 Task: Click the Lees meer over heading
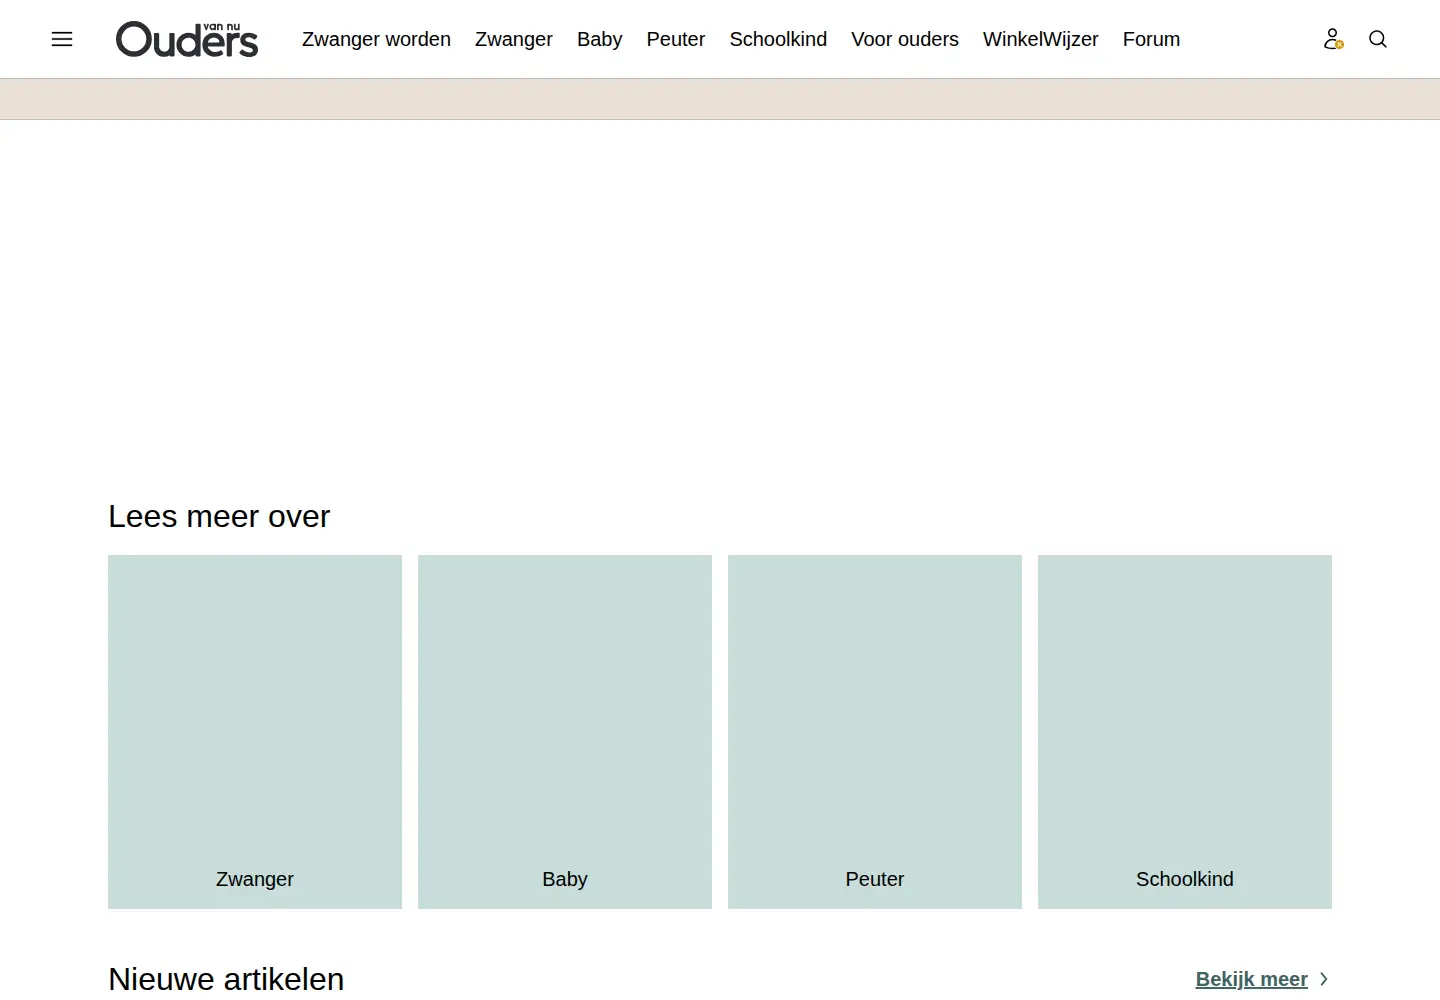[219, 516]
